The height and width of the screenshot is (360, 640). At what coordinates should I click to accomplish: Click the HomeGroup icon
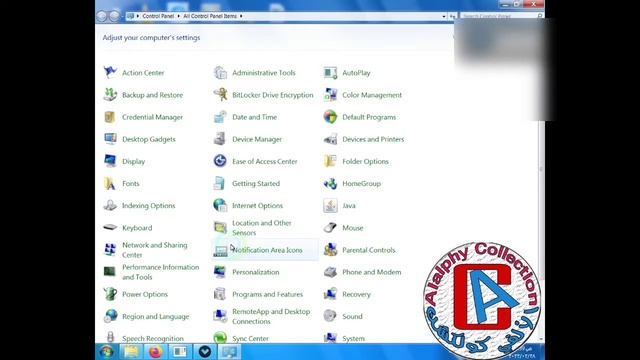pos(331,184)
